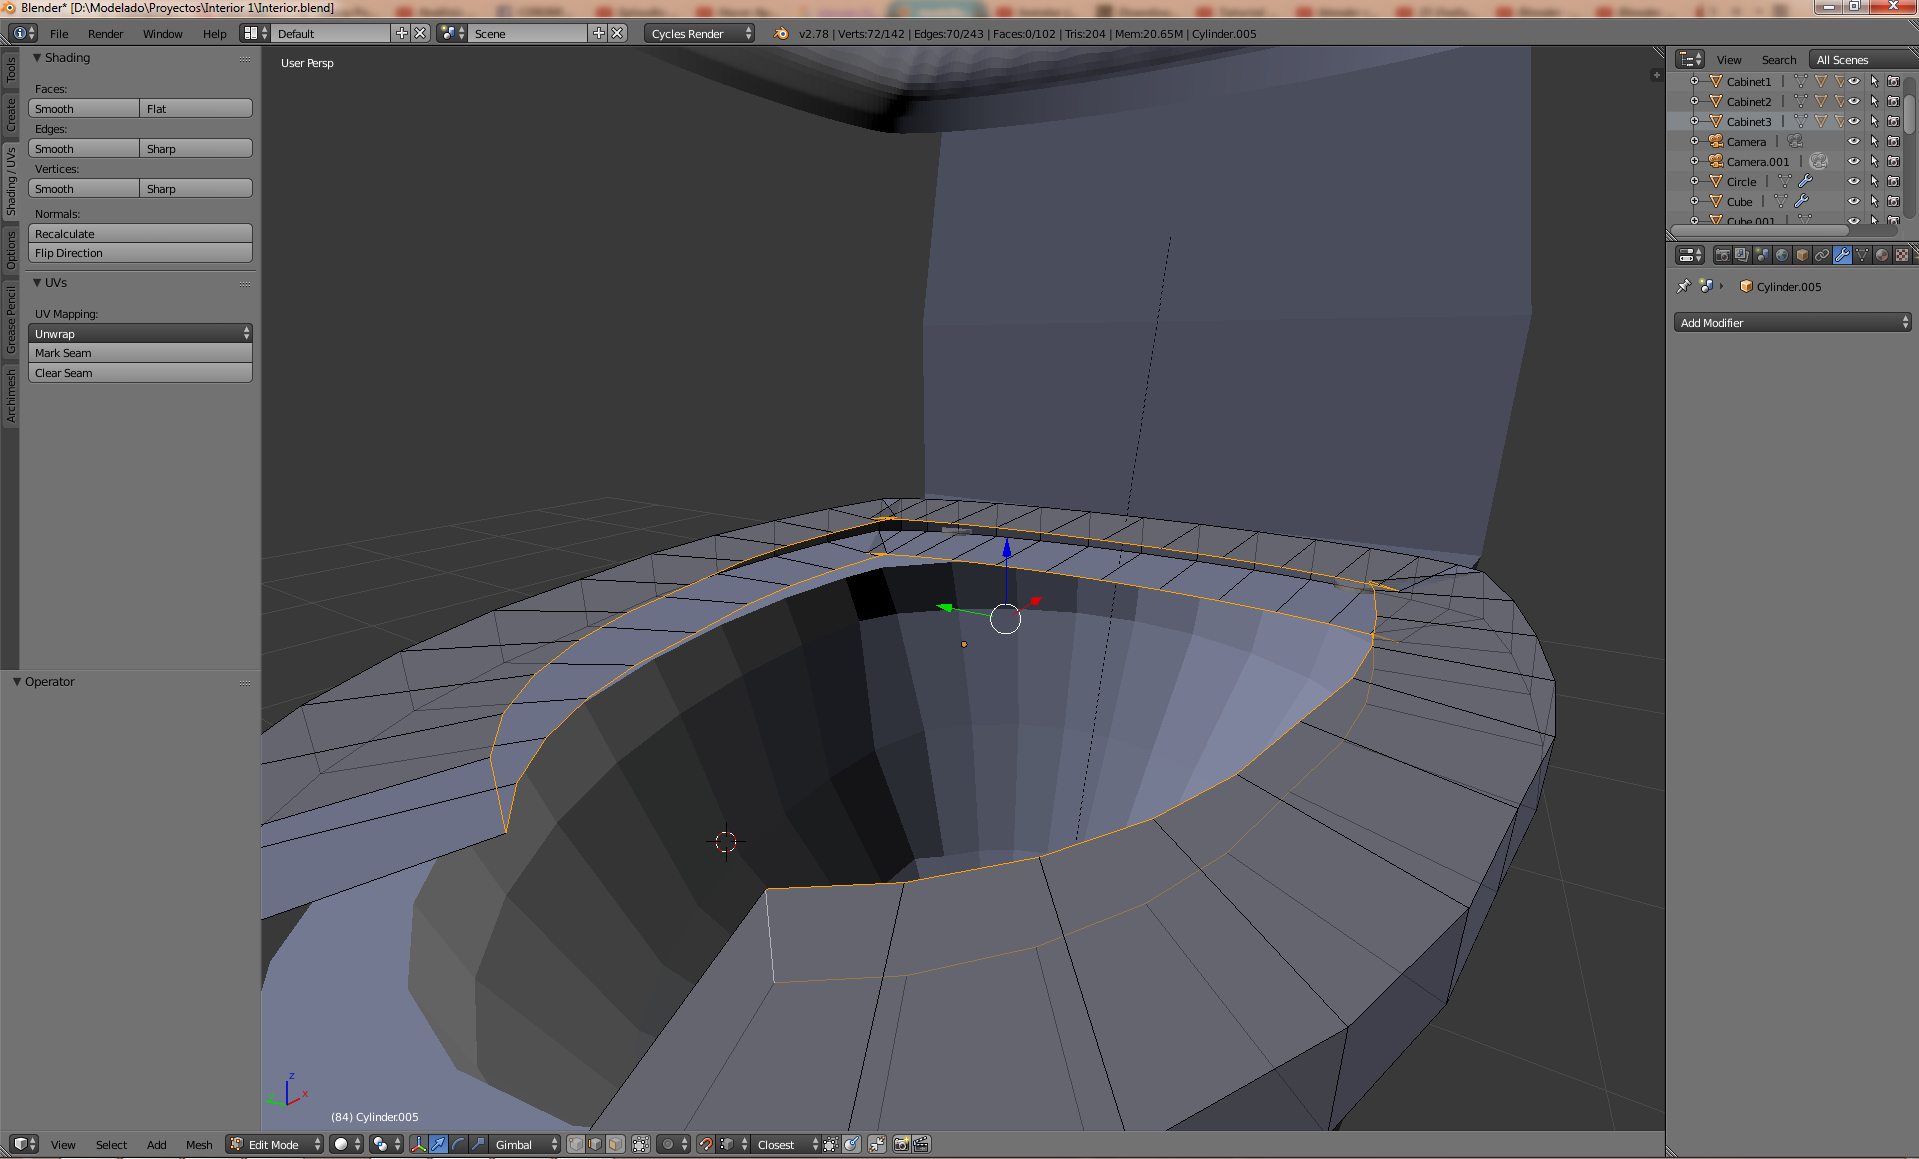Hide Circle with its eye icon

1854,181
